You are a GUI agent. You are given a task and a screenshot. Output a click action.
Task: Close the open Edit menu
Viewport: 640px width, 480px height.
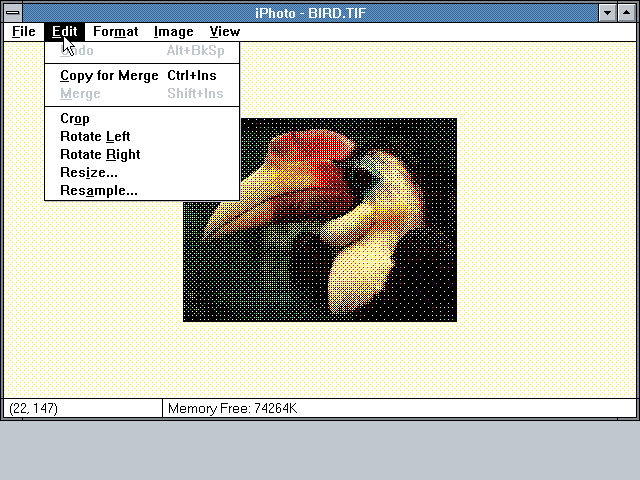click(x=64, y=31)
